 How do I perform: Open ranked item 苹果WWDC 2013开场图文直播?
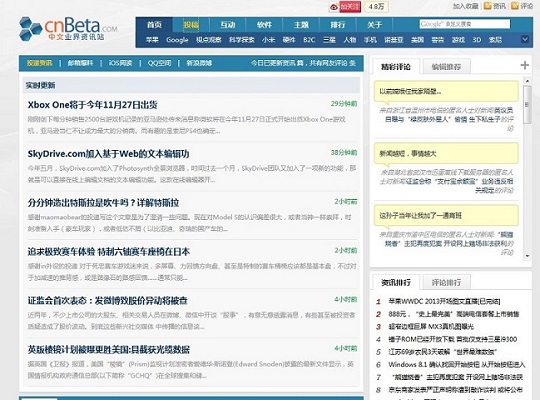pyautogui.click(x=444, y=301)
